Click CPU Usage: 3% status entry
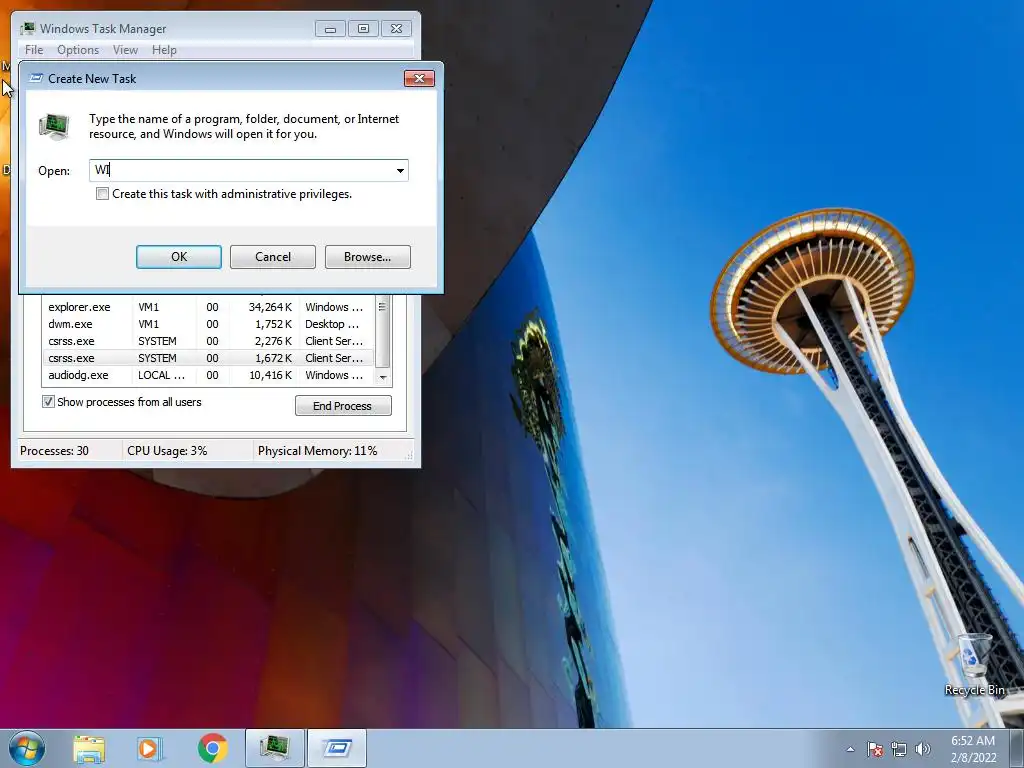The width and height of the screenshot is (1024, 768). click(167, 451)
